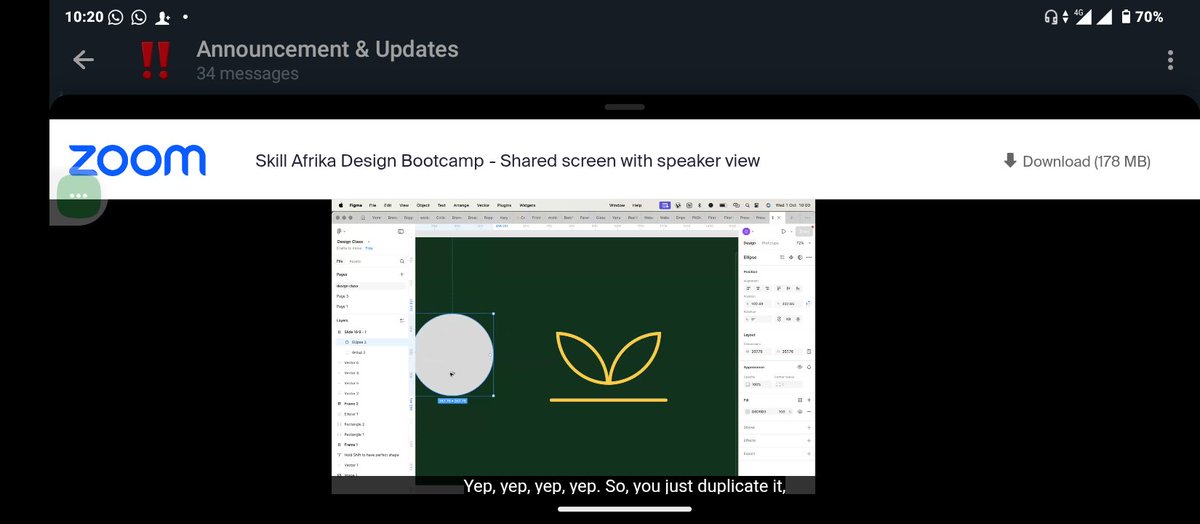Open the Figma main logo menu

pos(340,231)
